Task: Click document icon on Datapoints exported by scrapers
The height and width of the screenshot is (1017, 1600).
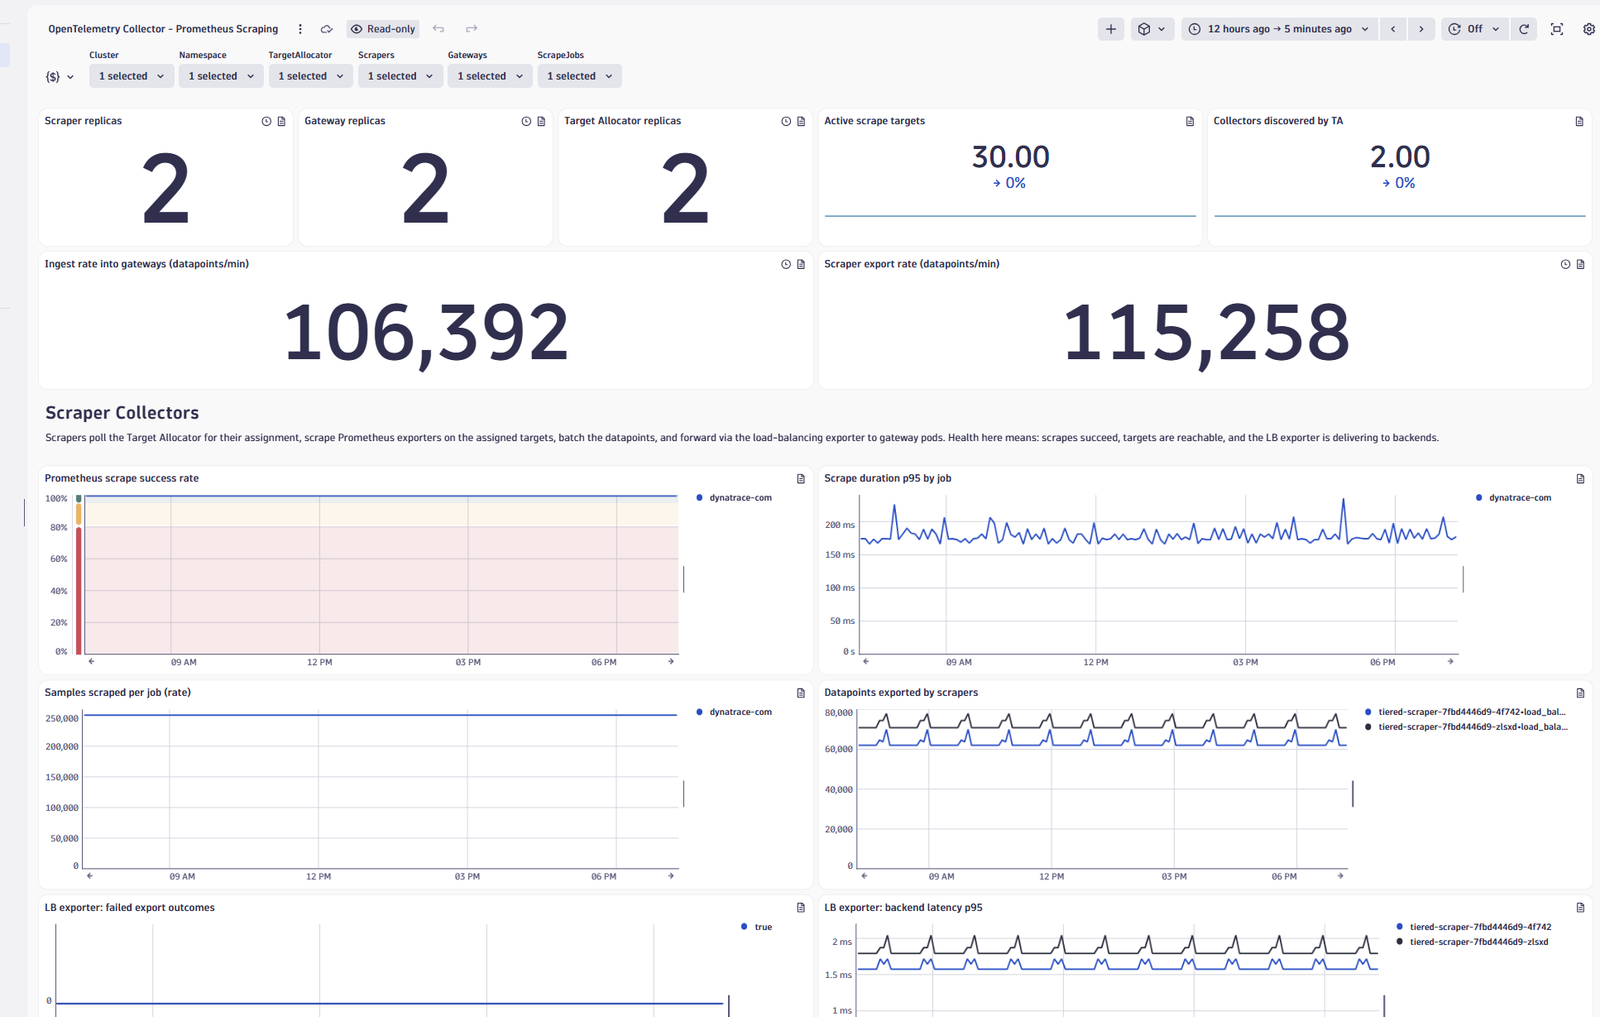Action: click(x=1581, y=693)
